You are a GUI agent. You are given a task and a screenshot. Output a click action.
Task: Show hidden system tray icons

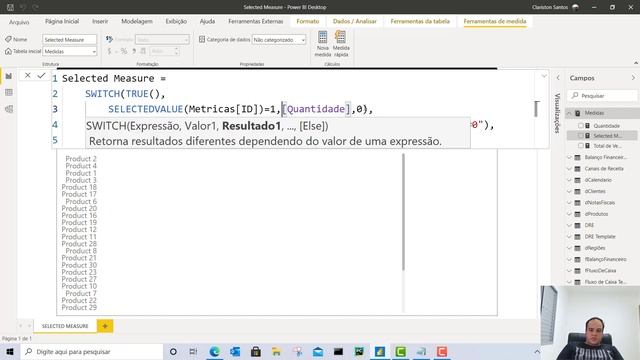[x=537, y=351]
